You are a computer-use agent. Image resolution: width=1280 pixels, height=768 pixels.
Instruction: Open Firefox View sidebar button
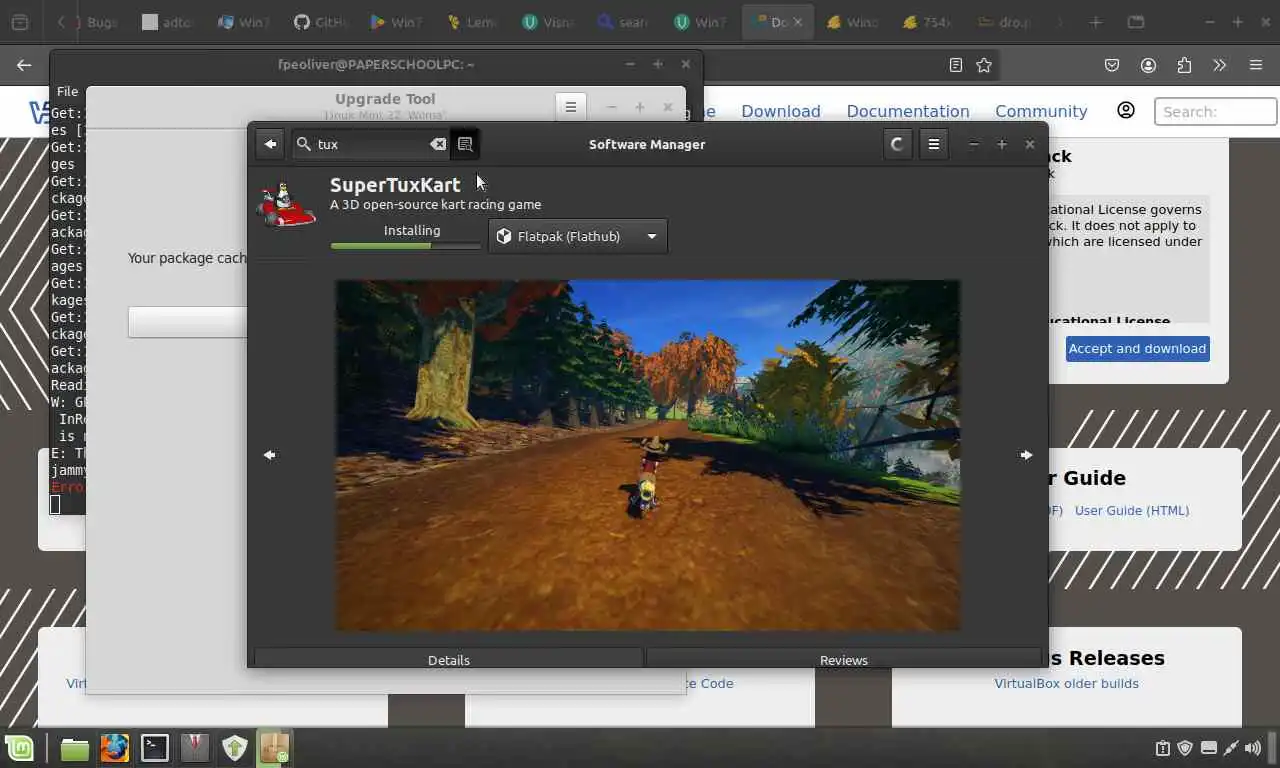[x=19, y=22]
